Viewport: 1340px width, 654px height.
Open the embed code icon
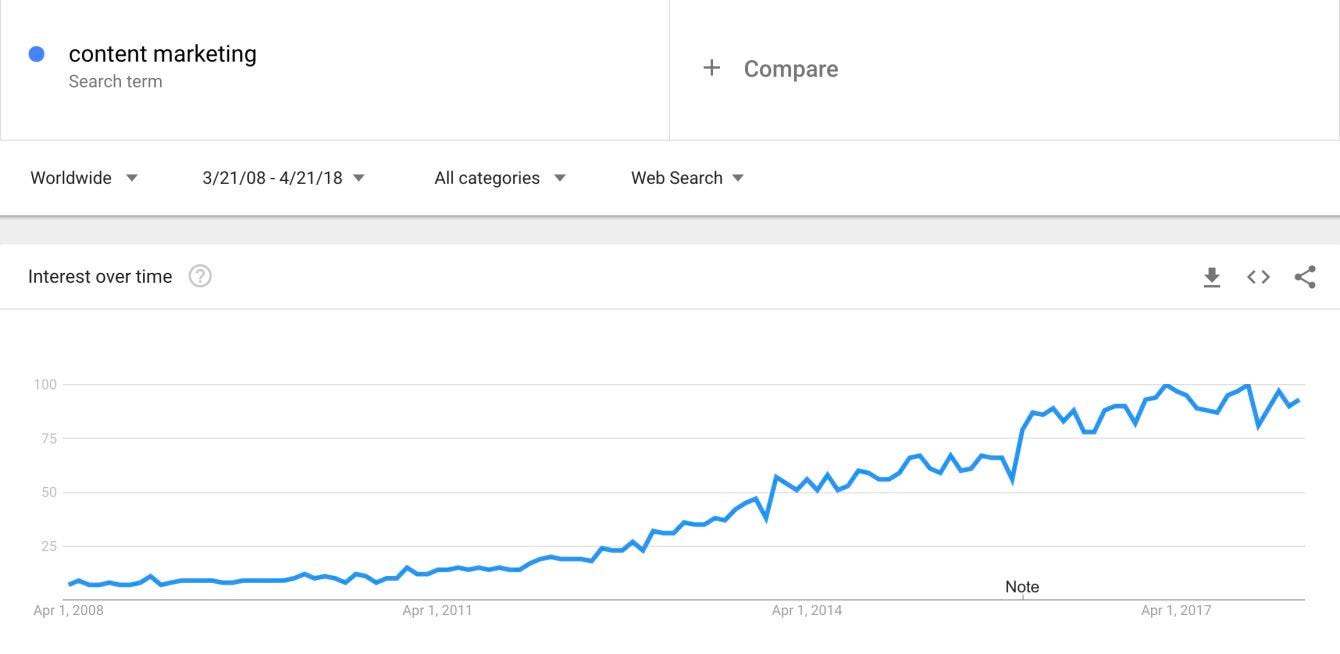[1258, 277]
